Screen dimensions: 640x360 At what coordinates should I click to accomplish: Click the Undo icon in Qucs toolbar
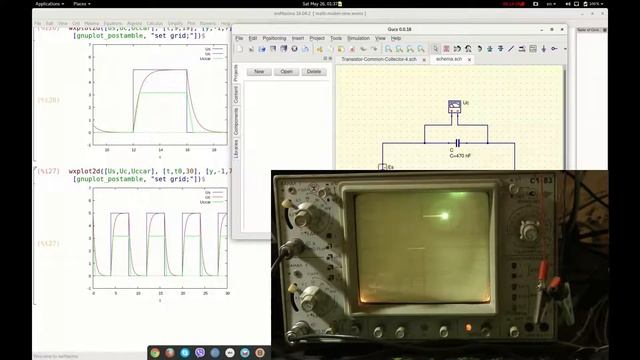[x=363, y=49]
